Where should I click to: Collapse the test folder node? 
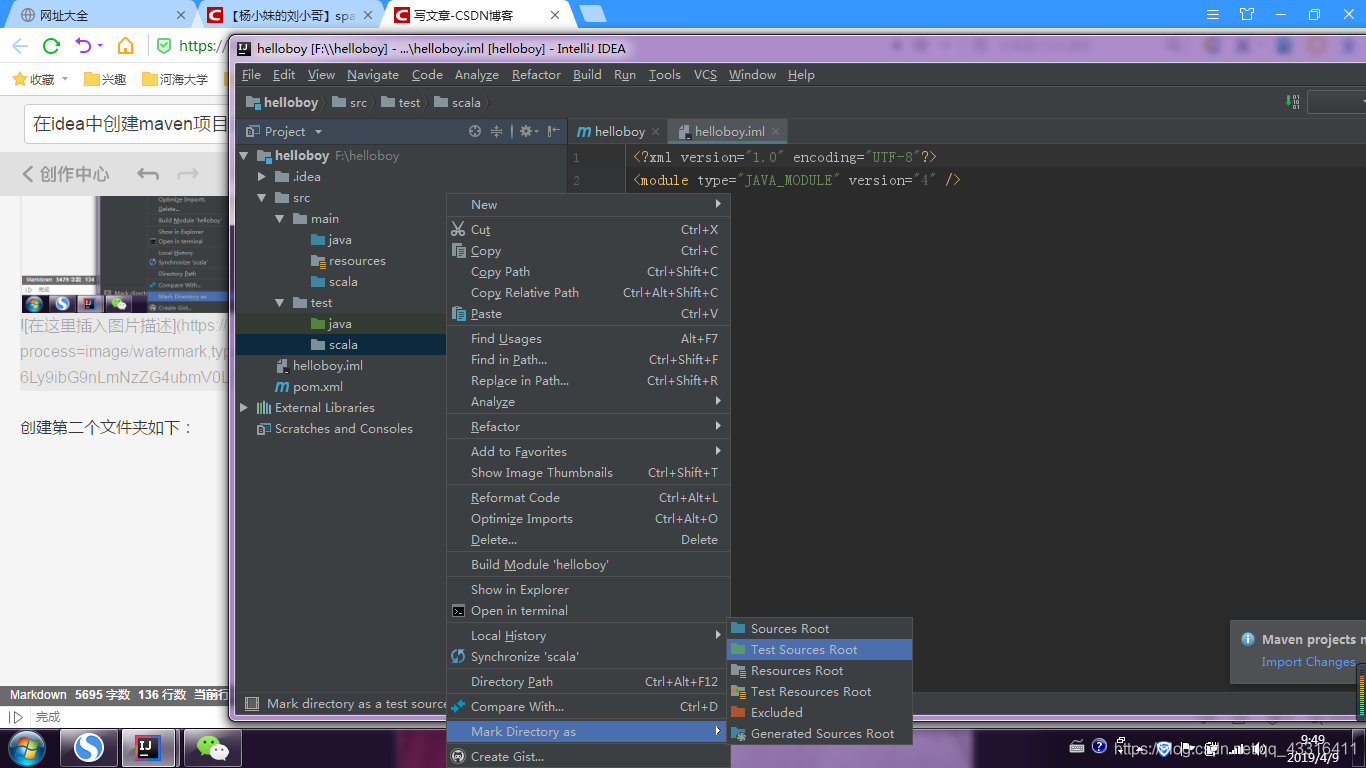pyautogui.click(x=280, y=303)
